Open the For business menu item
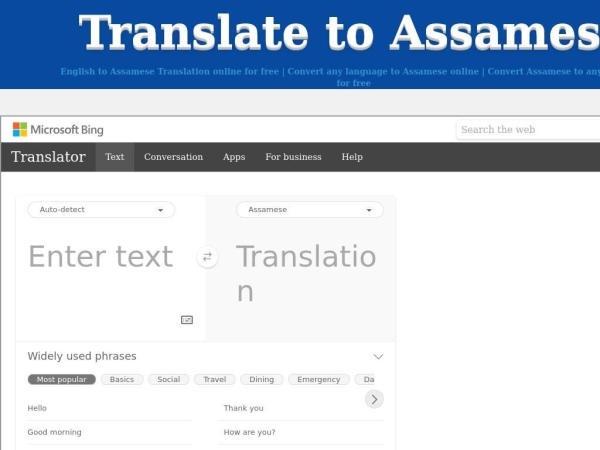 pos(293,157)
